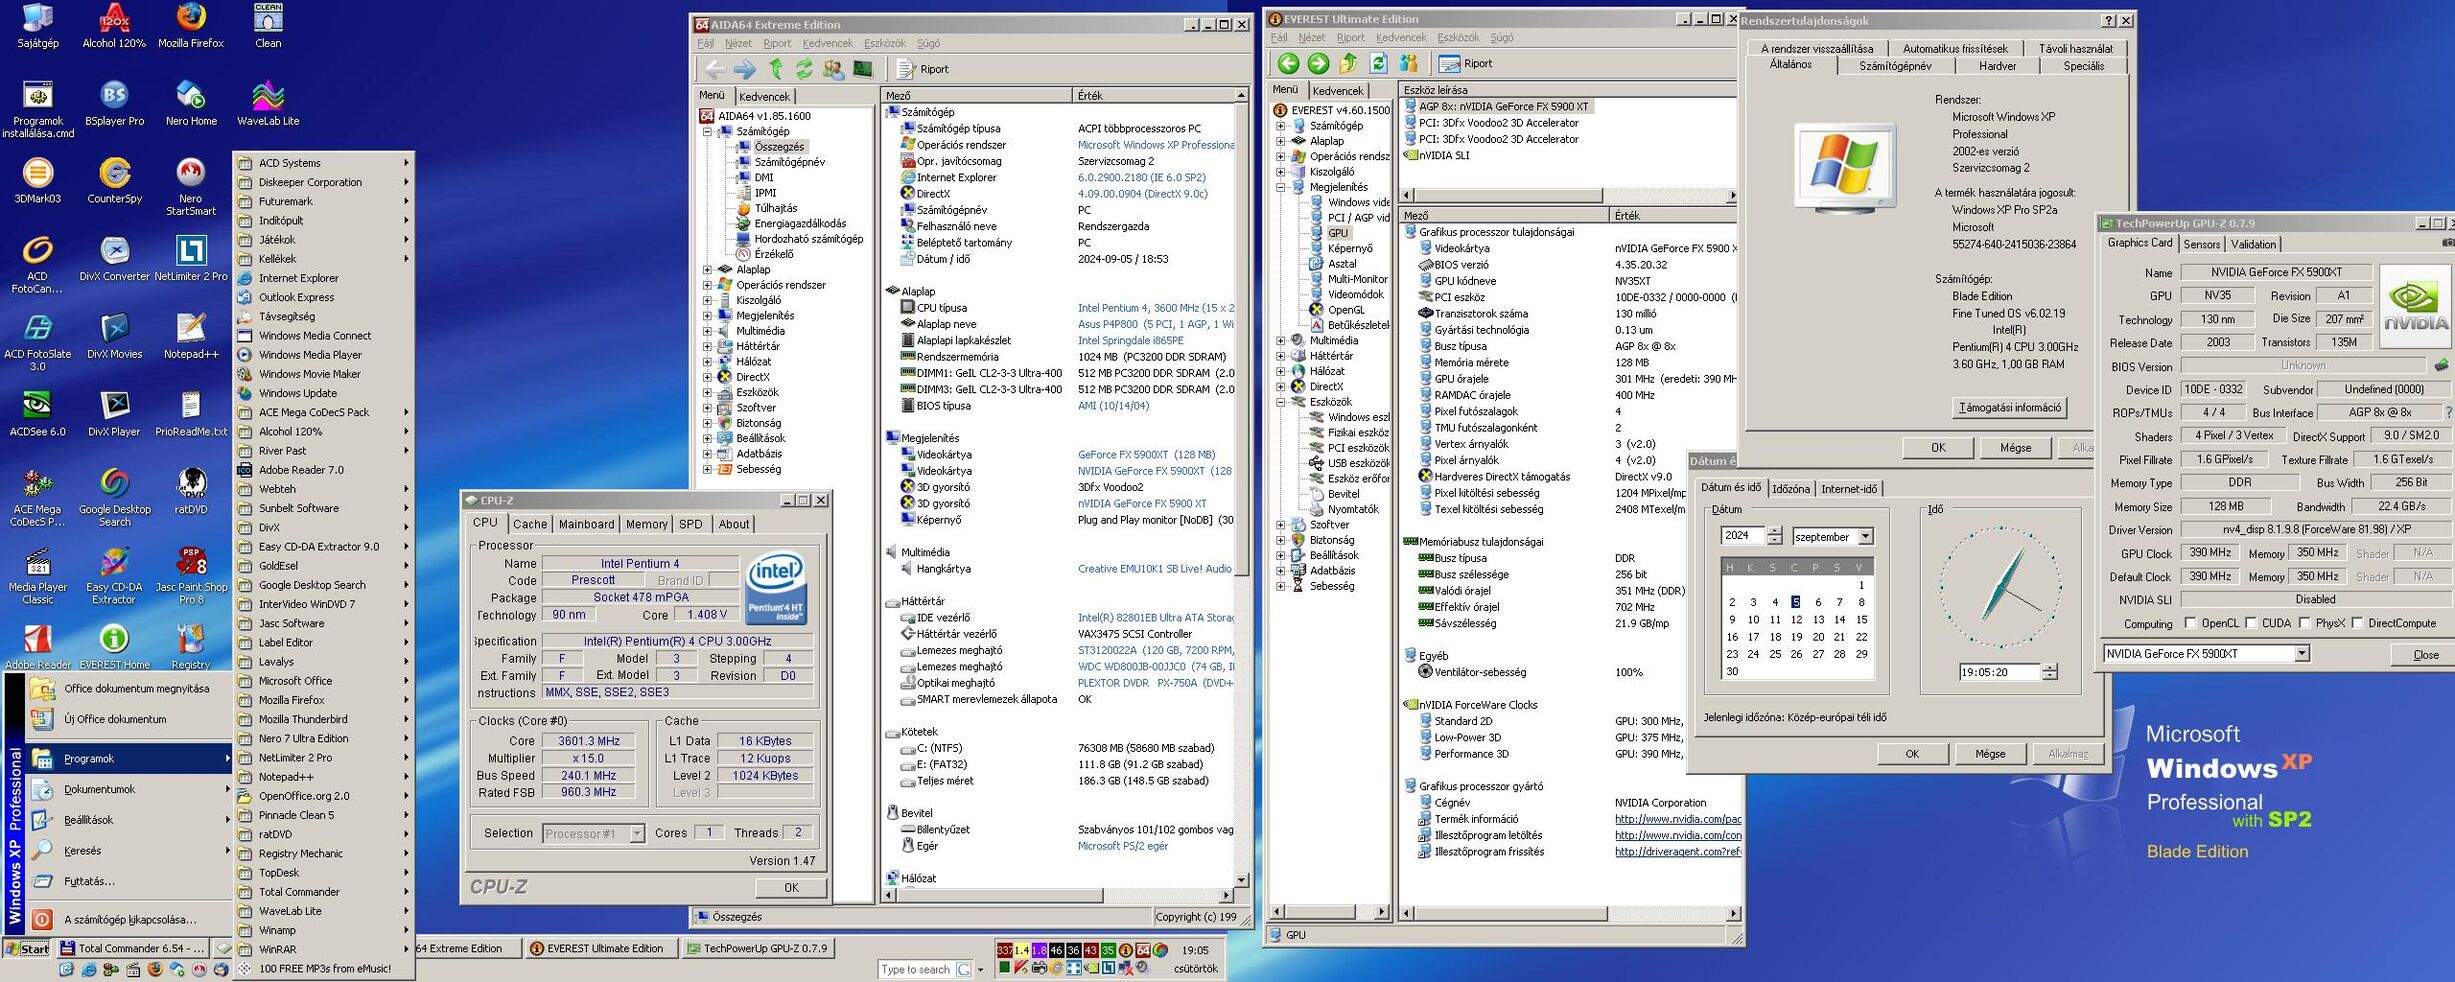This screenshot has height=982, width=2455.
Task: Open Sensors tab in GPU-Z
Action: [2201, 244]
